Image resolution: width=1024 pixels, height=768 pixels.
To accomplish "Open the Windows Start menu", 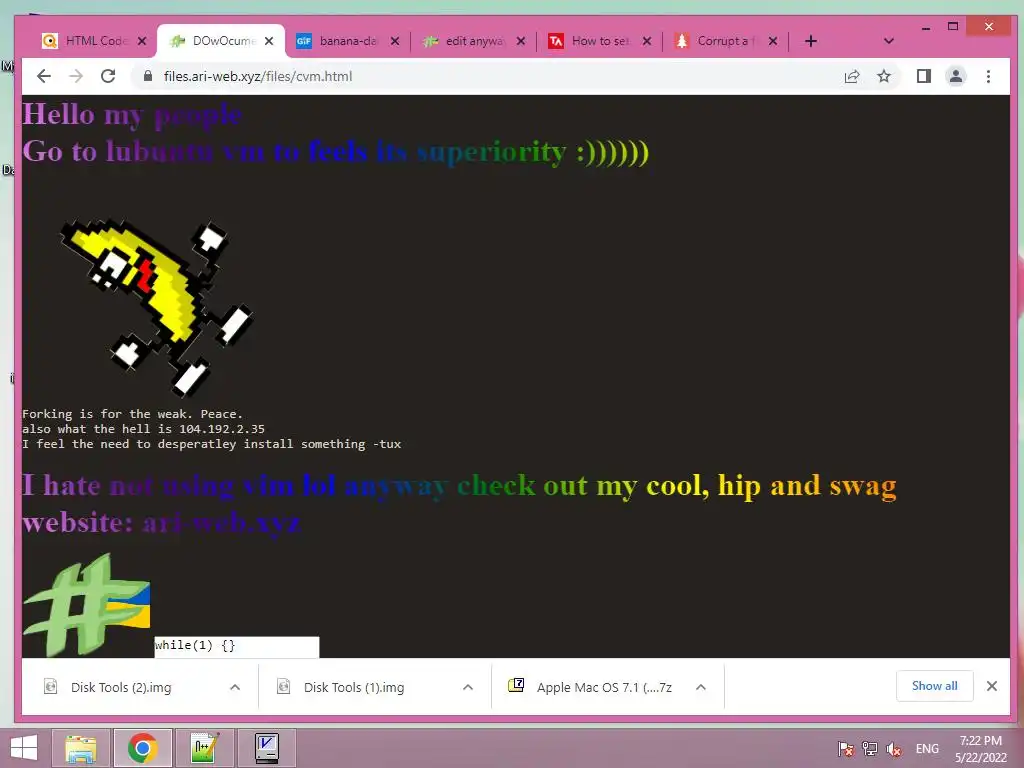I will [24, 748].
